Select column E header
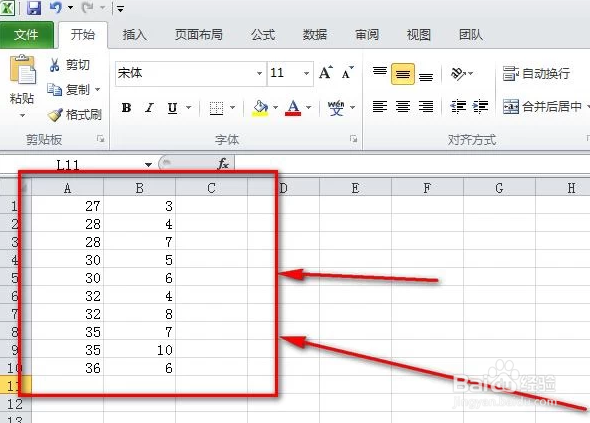Image resolution: width=590 pixels, height=423 pixels. click(x=355, y=188)
